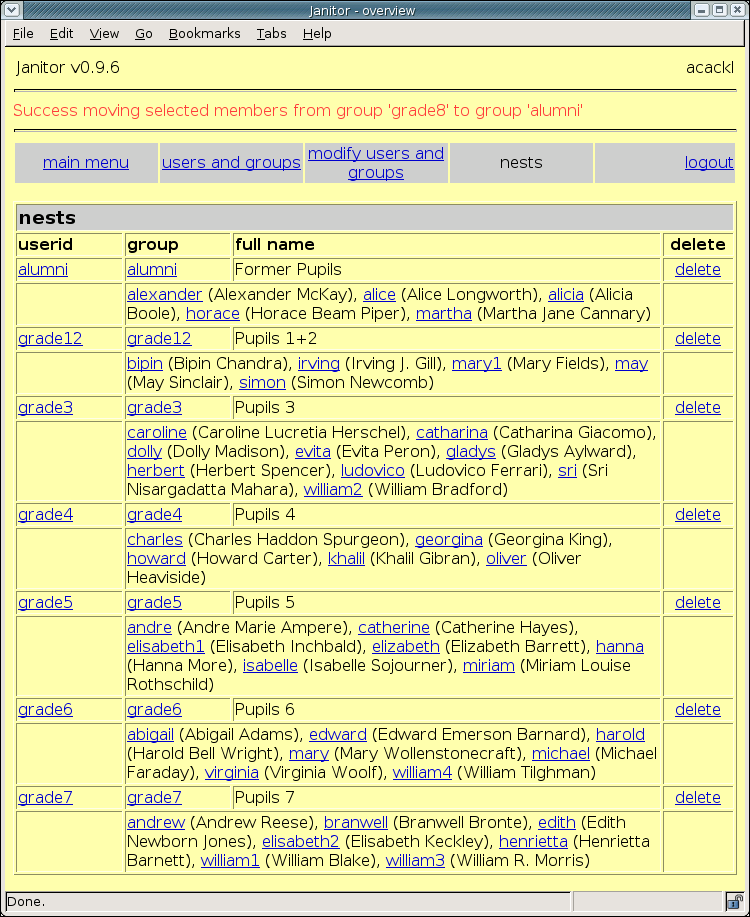Open user michael's link
750x917 pixels.
click(560, 754)
